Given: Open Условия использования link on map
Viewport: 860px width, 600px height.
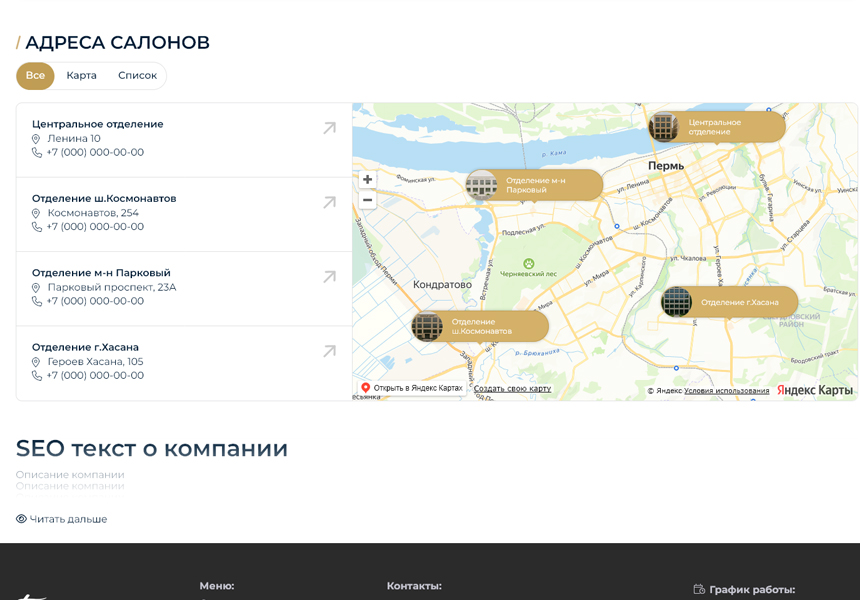Looking at the screenshot, I should pyautogui.click(x=726, y=391).
